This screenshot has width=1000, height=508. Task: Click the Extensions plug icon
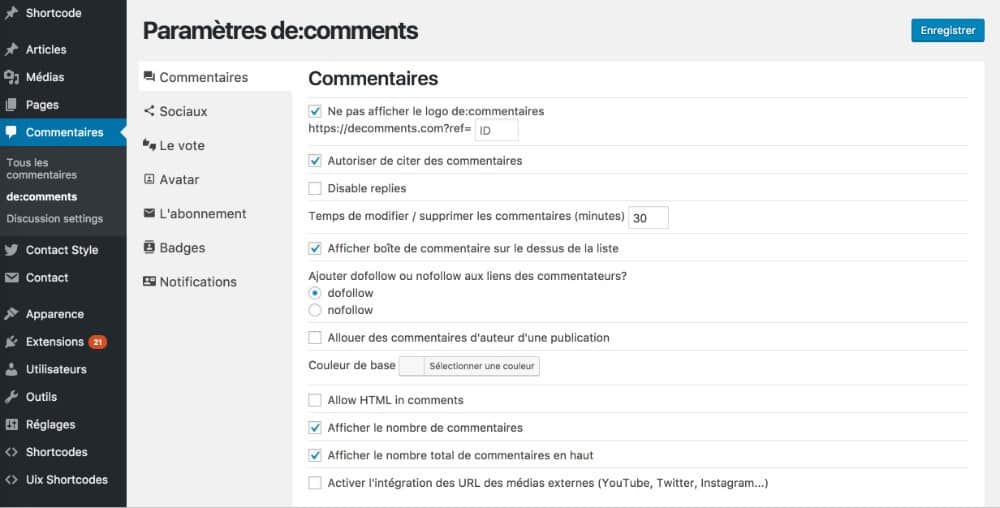(11, 342)
